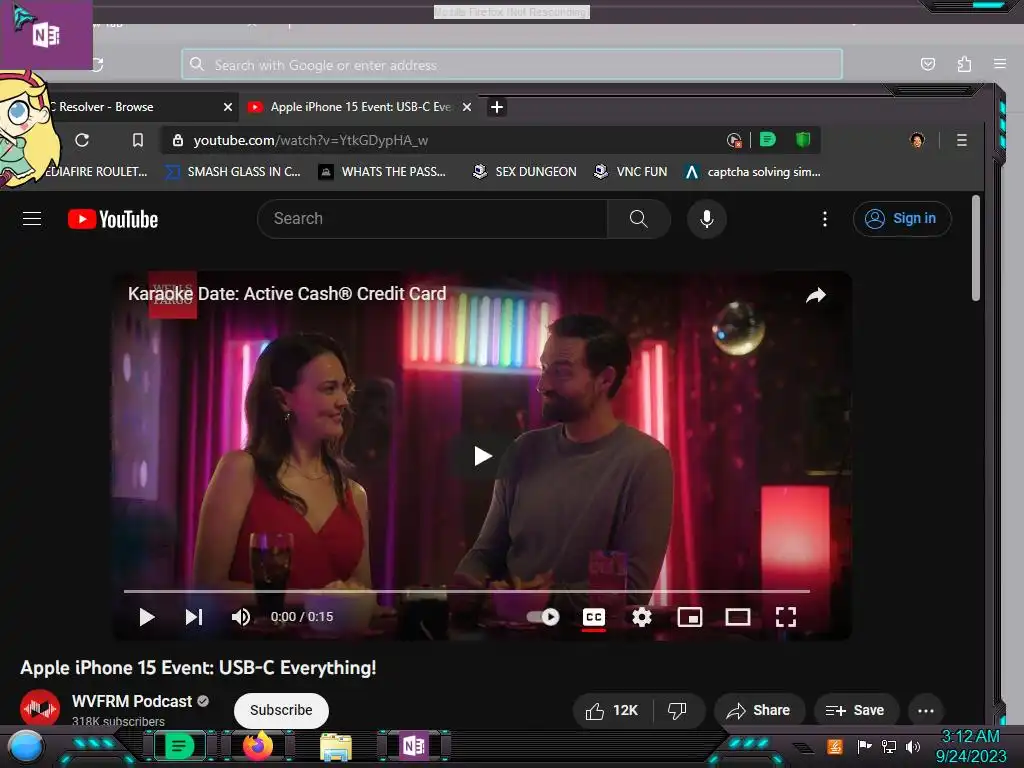This screenshot has height=768, width=1024.
Task: Open OneNote from taskbar
Action: click(414, 746)
